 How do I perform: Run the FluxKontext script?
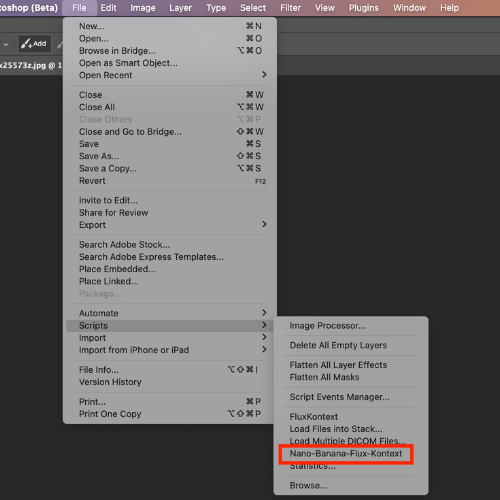pyautogui.click(x=351, y=417)
